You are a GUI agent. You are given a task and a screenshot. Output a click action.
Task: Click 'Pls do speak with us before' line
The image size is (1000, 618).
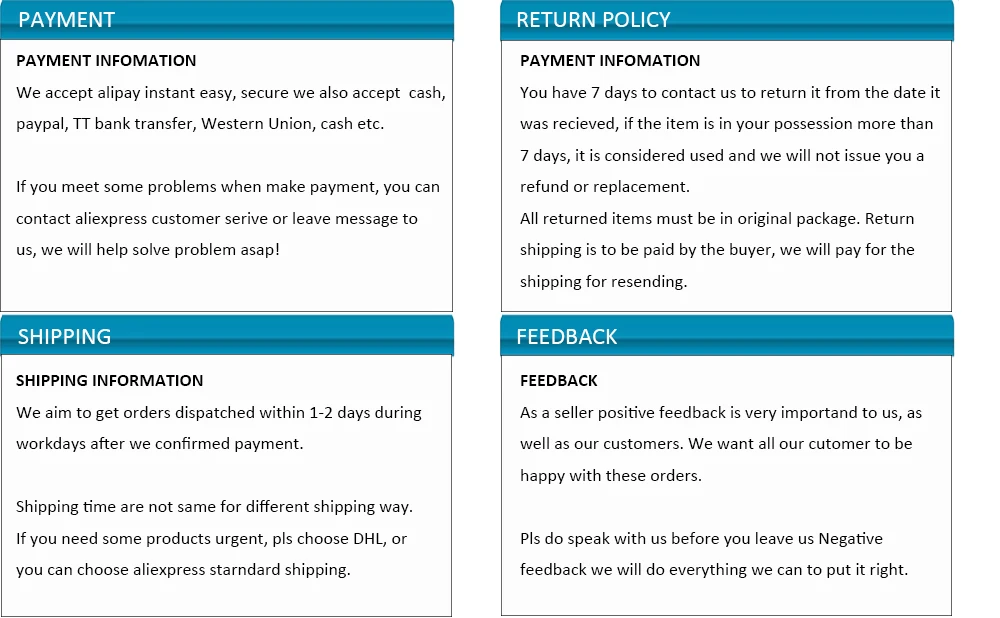tap(701, 539)
